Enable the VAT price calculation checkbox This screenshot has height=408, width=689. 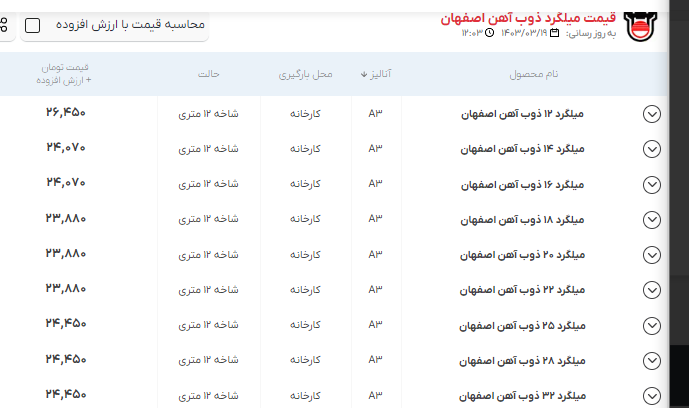pos(33,24)
